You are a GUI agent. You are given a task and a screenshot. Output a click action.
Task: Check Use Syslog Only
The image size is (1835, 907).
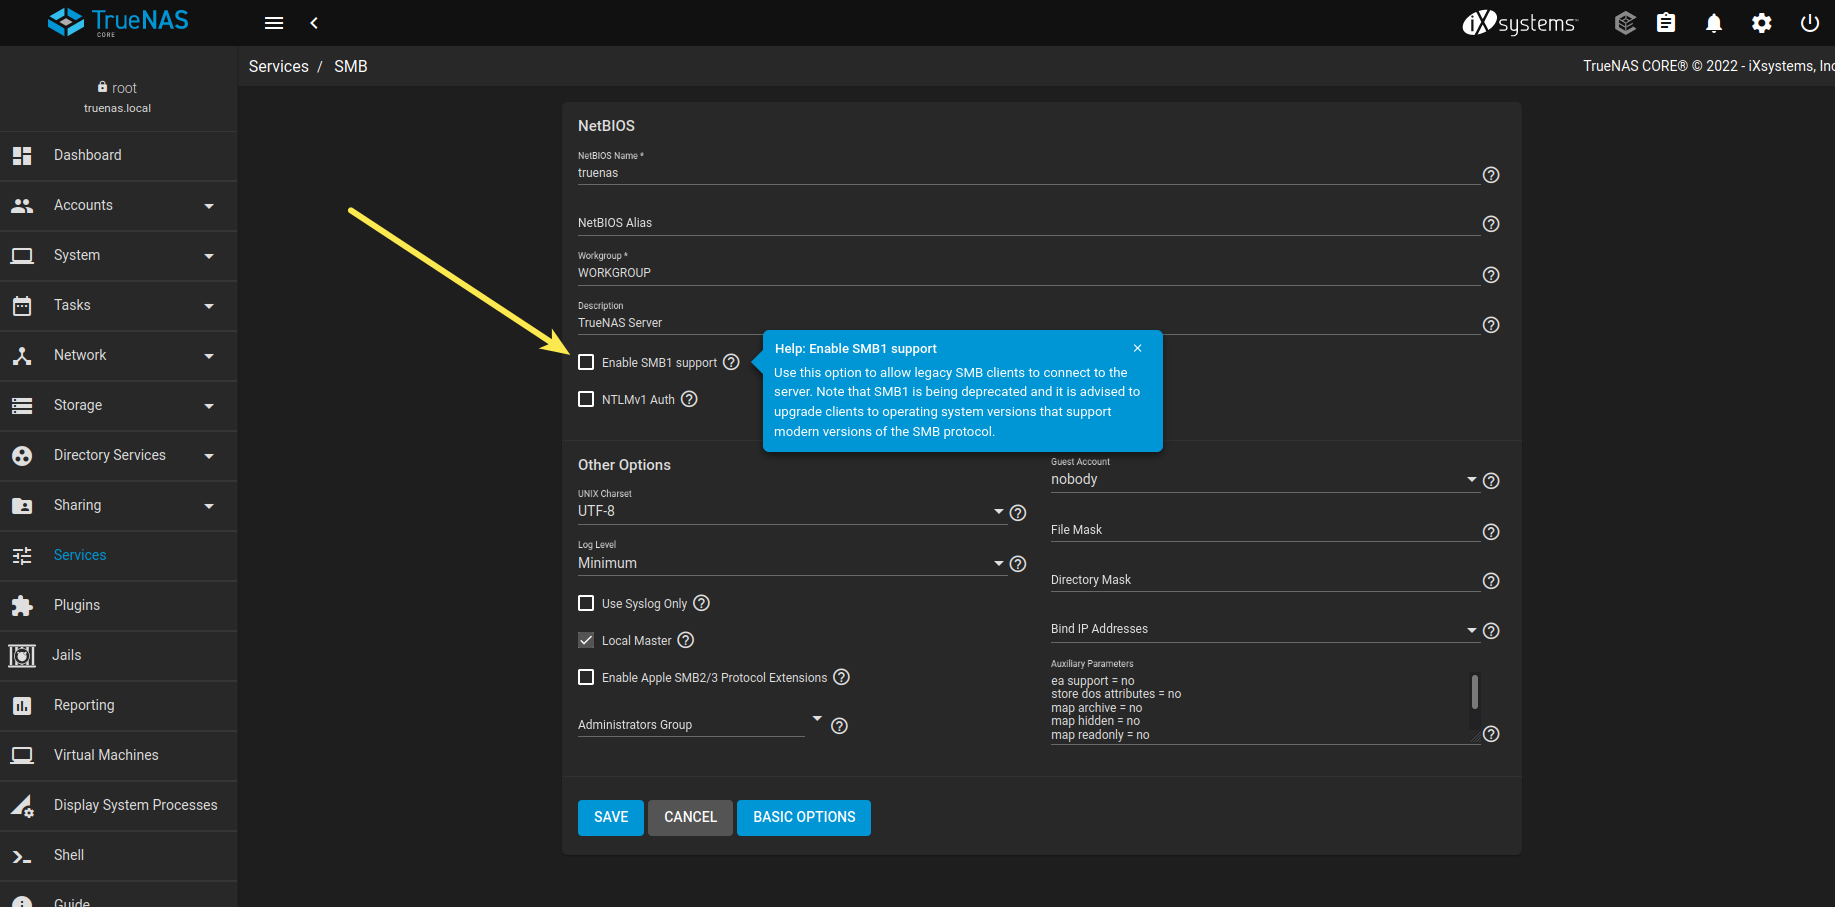(x=586, y=603)
